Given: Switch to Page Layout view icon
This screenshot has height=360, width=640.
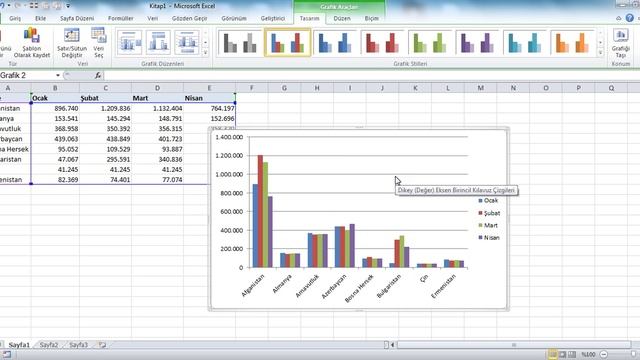Looking at the screenshot, I should [562, 354].
